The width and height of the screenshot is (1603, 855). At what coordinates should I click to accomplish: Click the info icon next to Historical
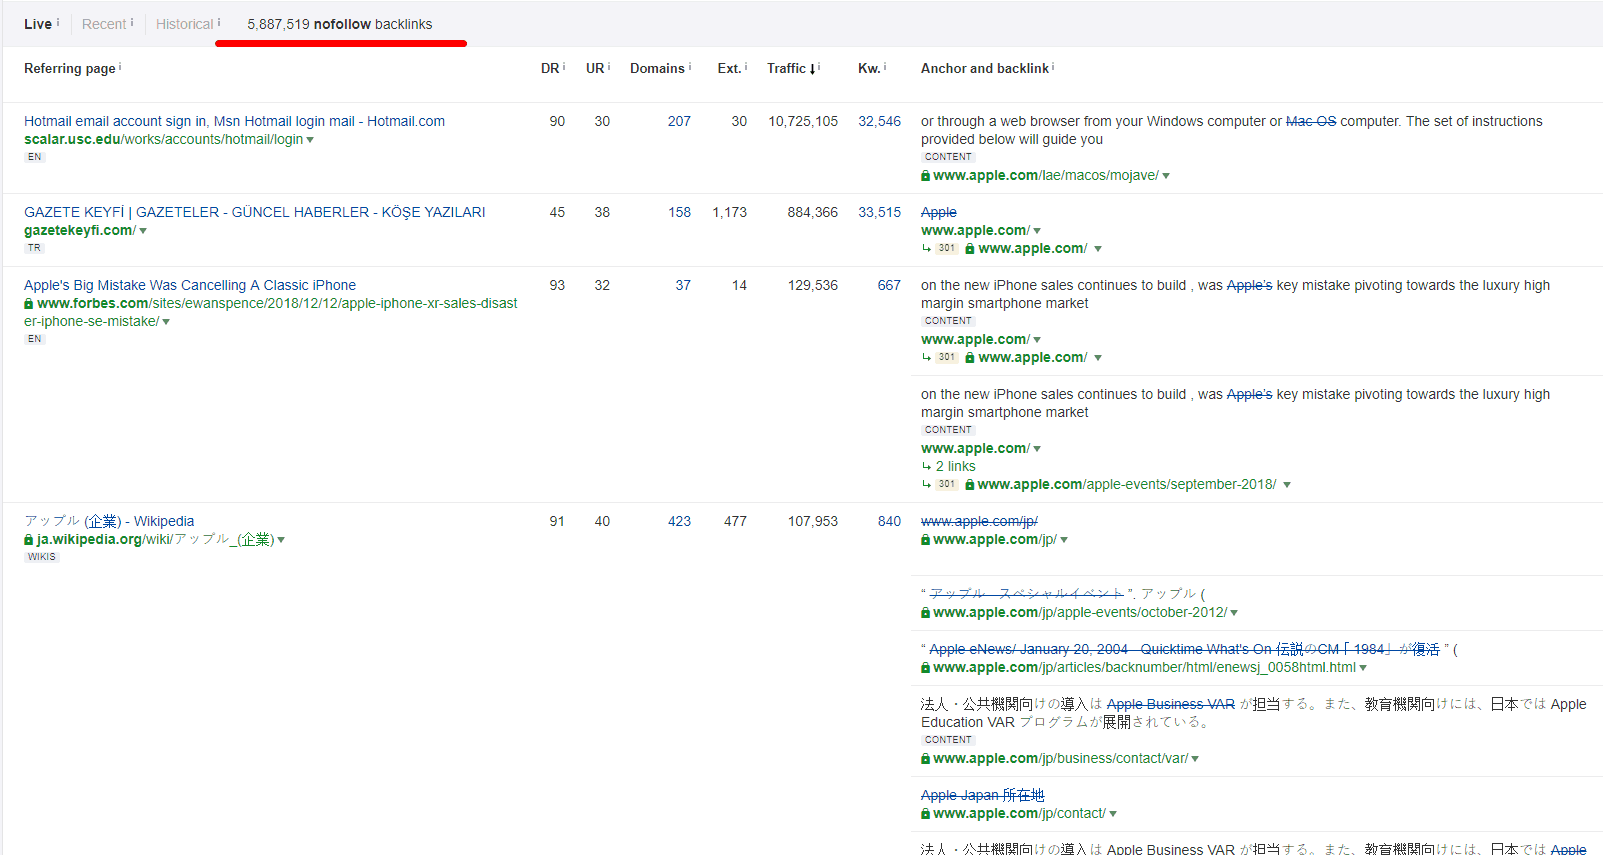pos(219,22)
